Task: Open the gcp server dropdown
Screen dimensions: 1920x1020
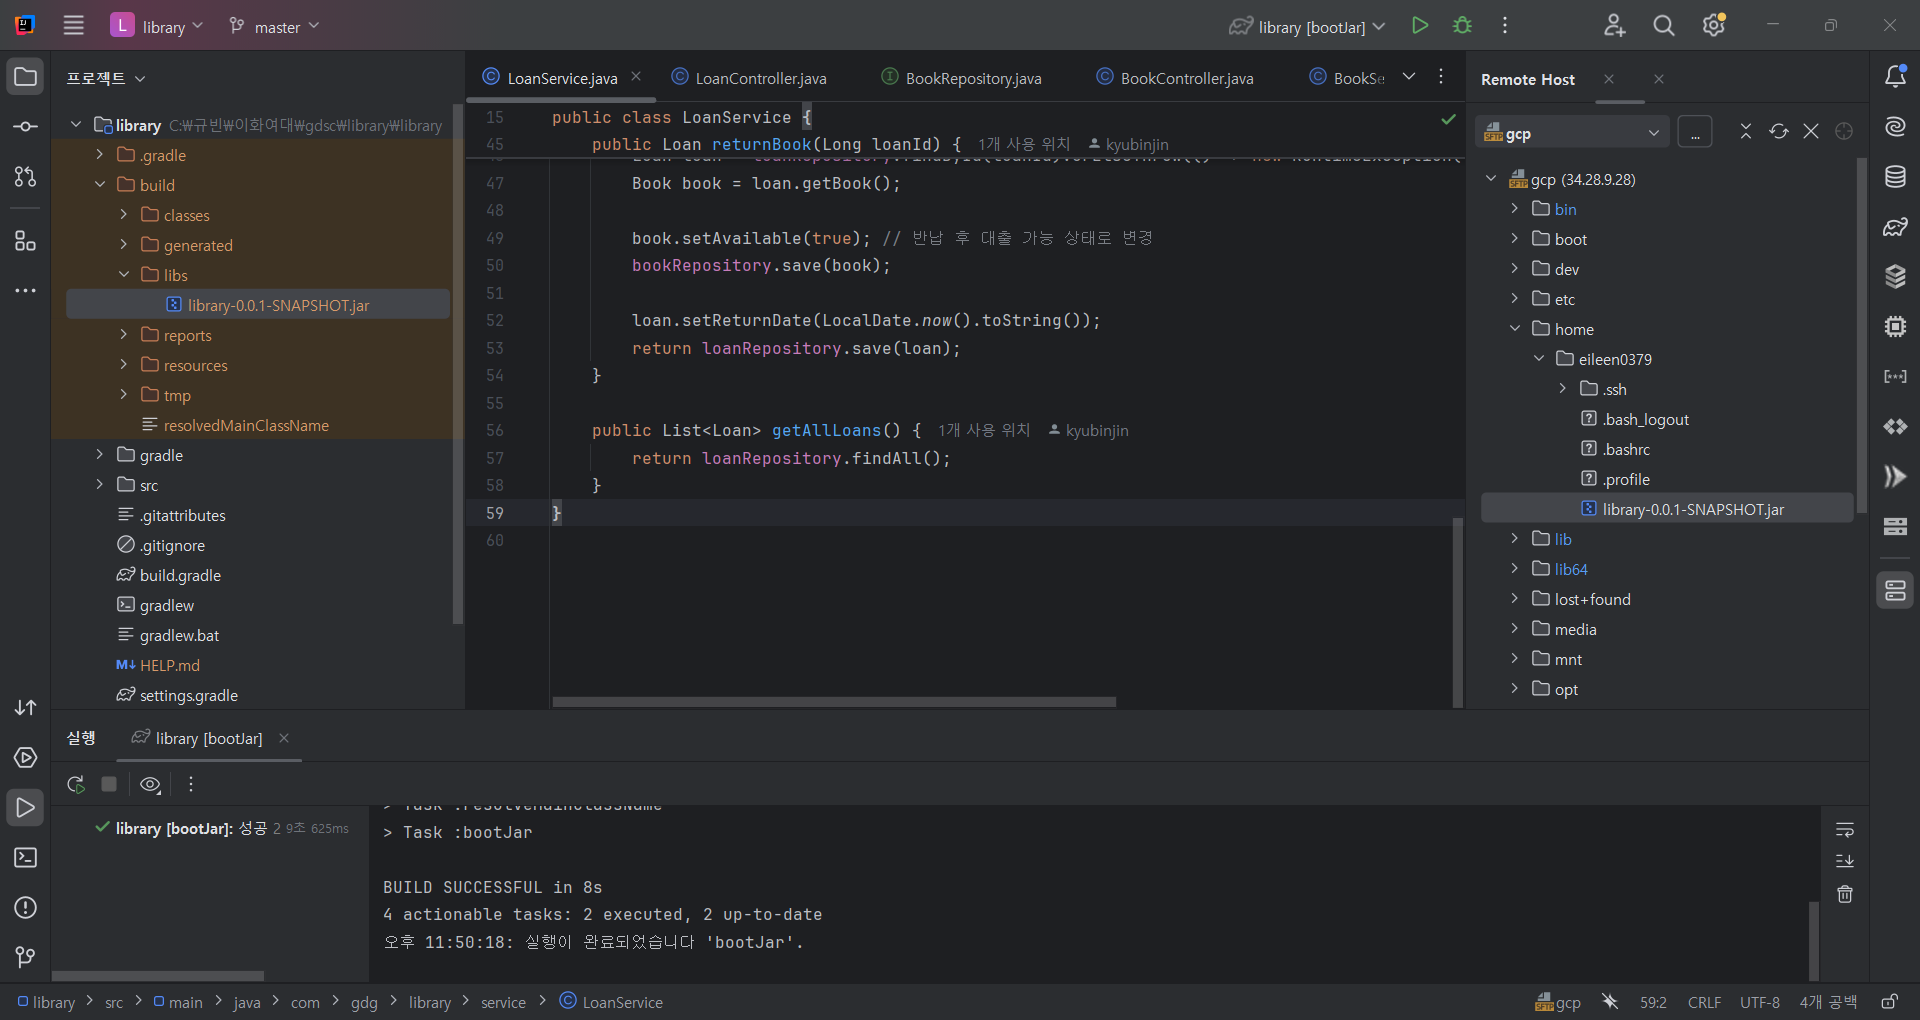Action: click(x=1572, y=133)
